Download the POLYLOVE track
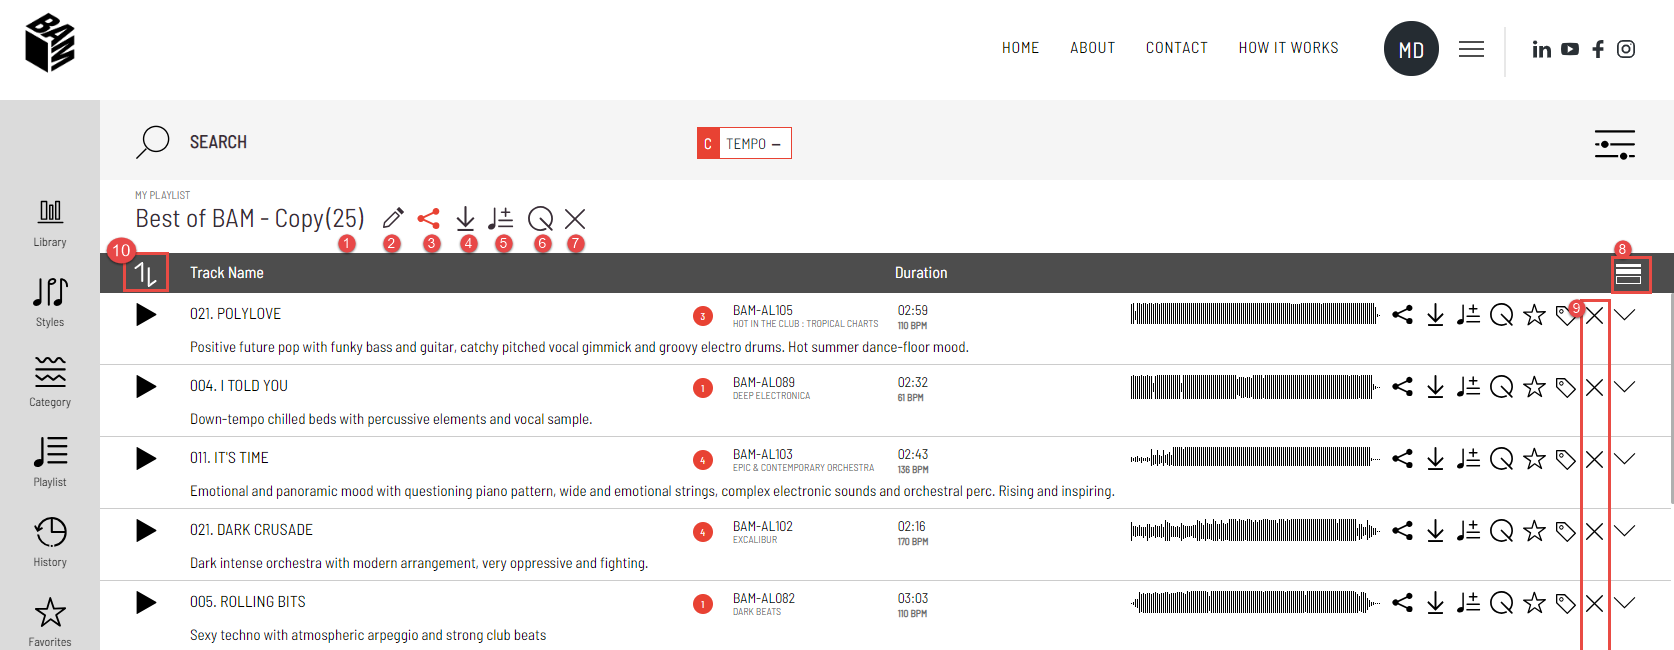The image size is (1674, 650). [x=1435, y=315]
